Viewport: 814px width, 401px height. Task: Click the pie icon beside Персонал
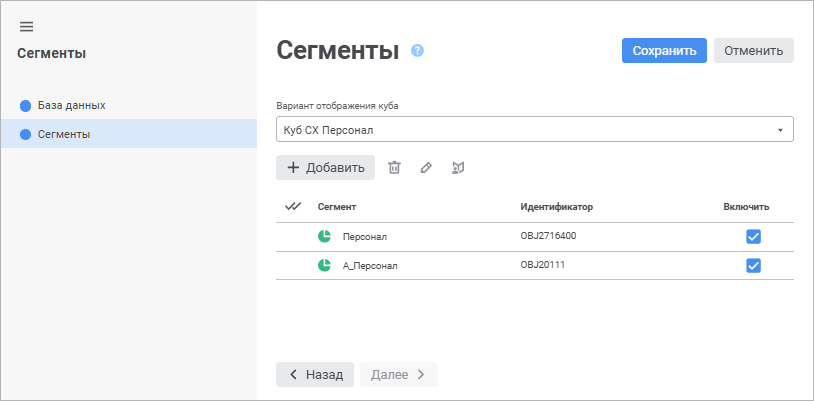click(324, 237)
